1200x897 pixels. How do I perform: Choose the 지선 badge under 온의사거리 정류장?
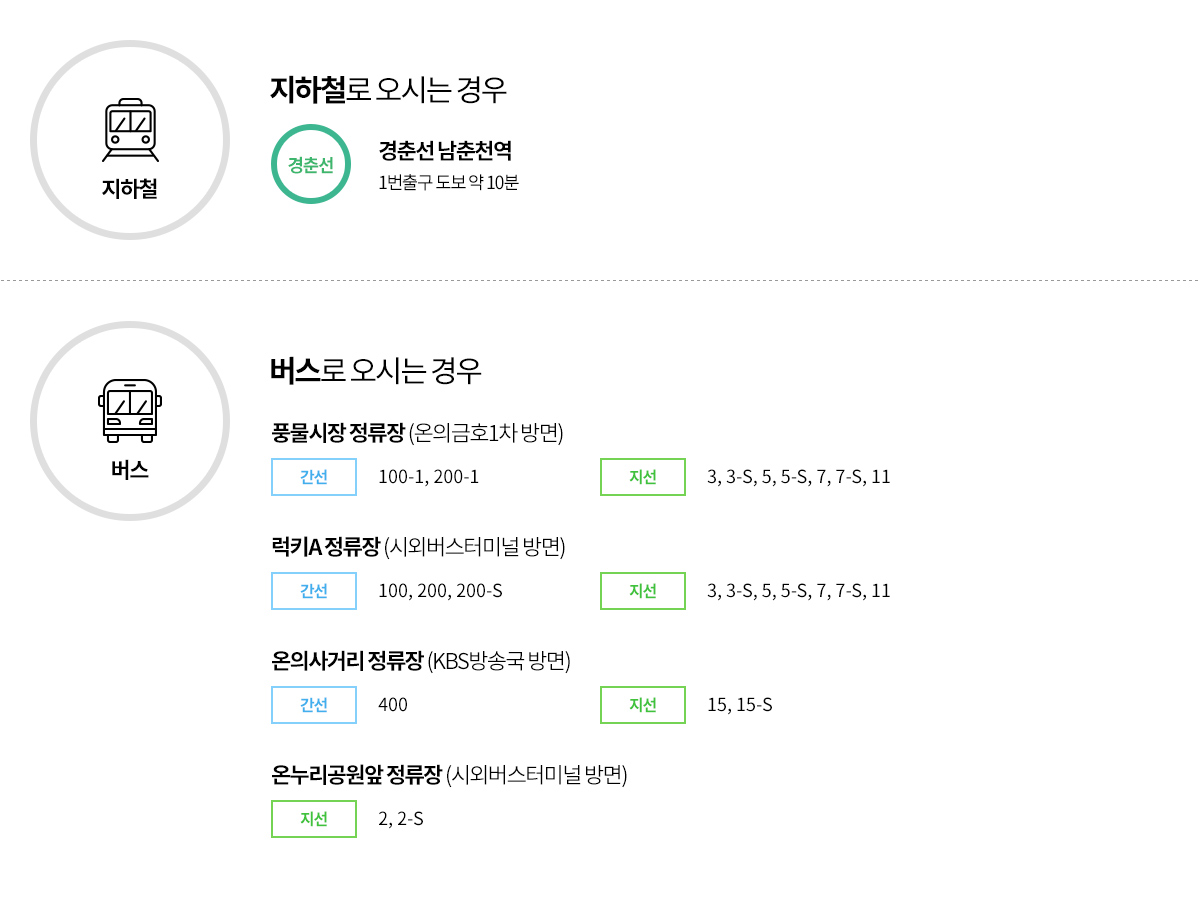tap(643, 705)
